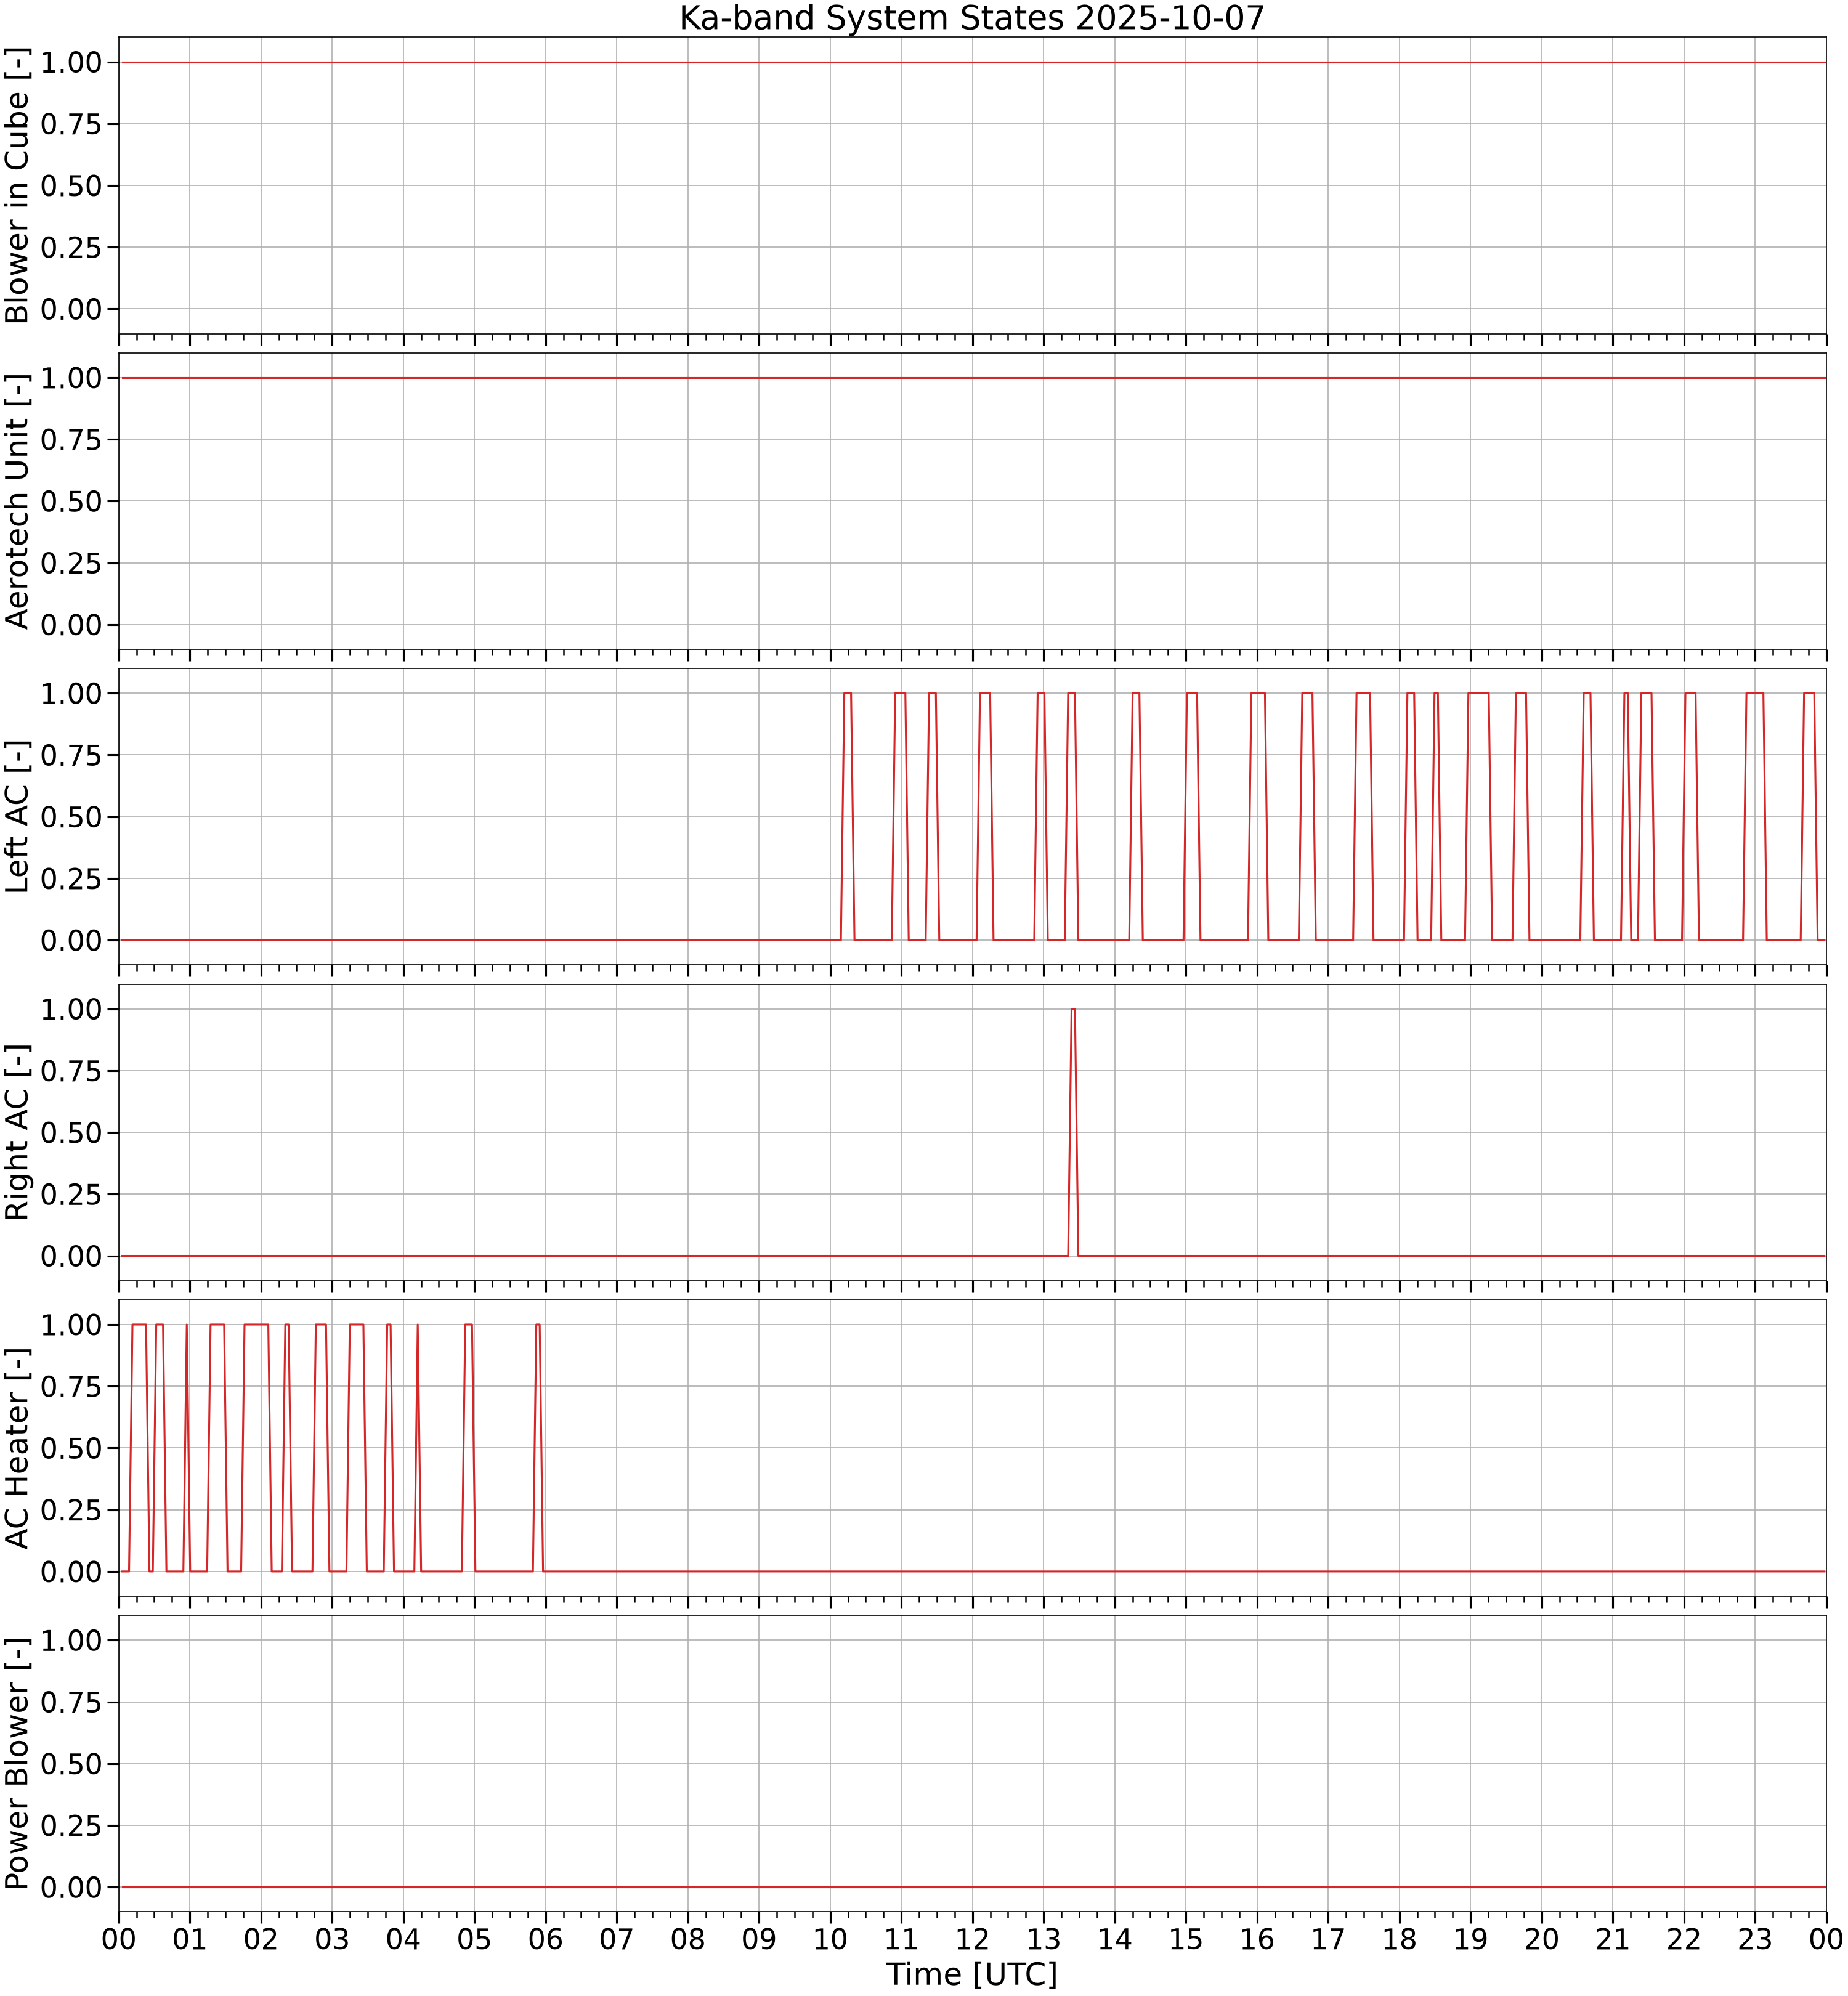The height and width of the screenshot is (1996, 1848).
Task: Click the AC Heater axis label
Action: tap(17, 1448)
